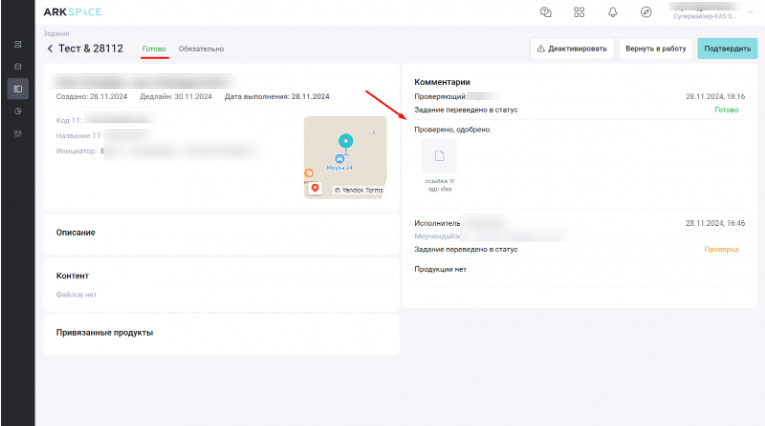This screenshot has height=426, width=765.
Task: Click the timestamp 28.11.2024, 16:46
Action: pyautogui.click(x=715, y=223)
